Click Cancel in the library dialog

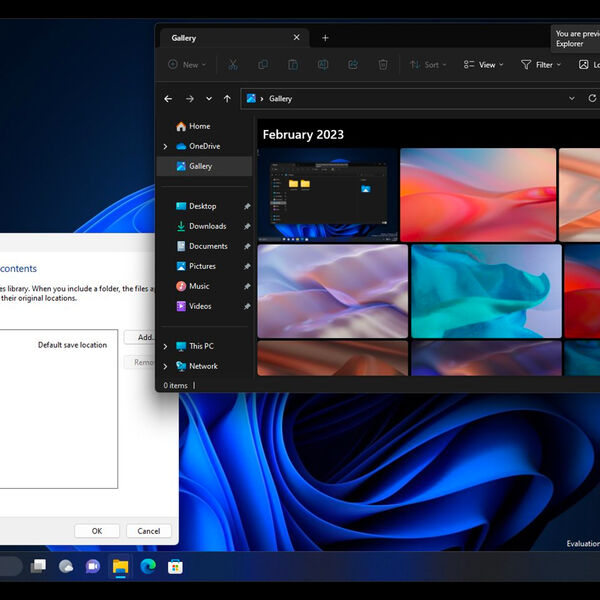[x=148, y=531]
